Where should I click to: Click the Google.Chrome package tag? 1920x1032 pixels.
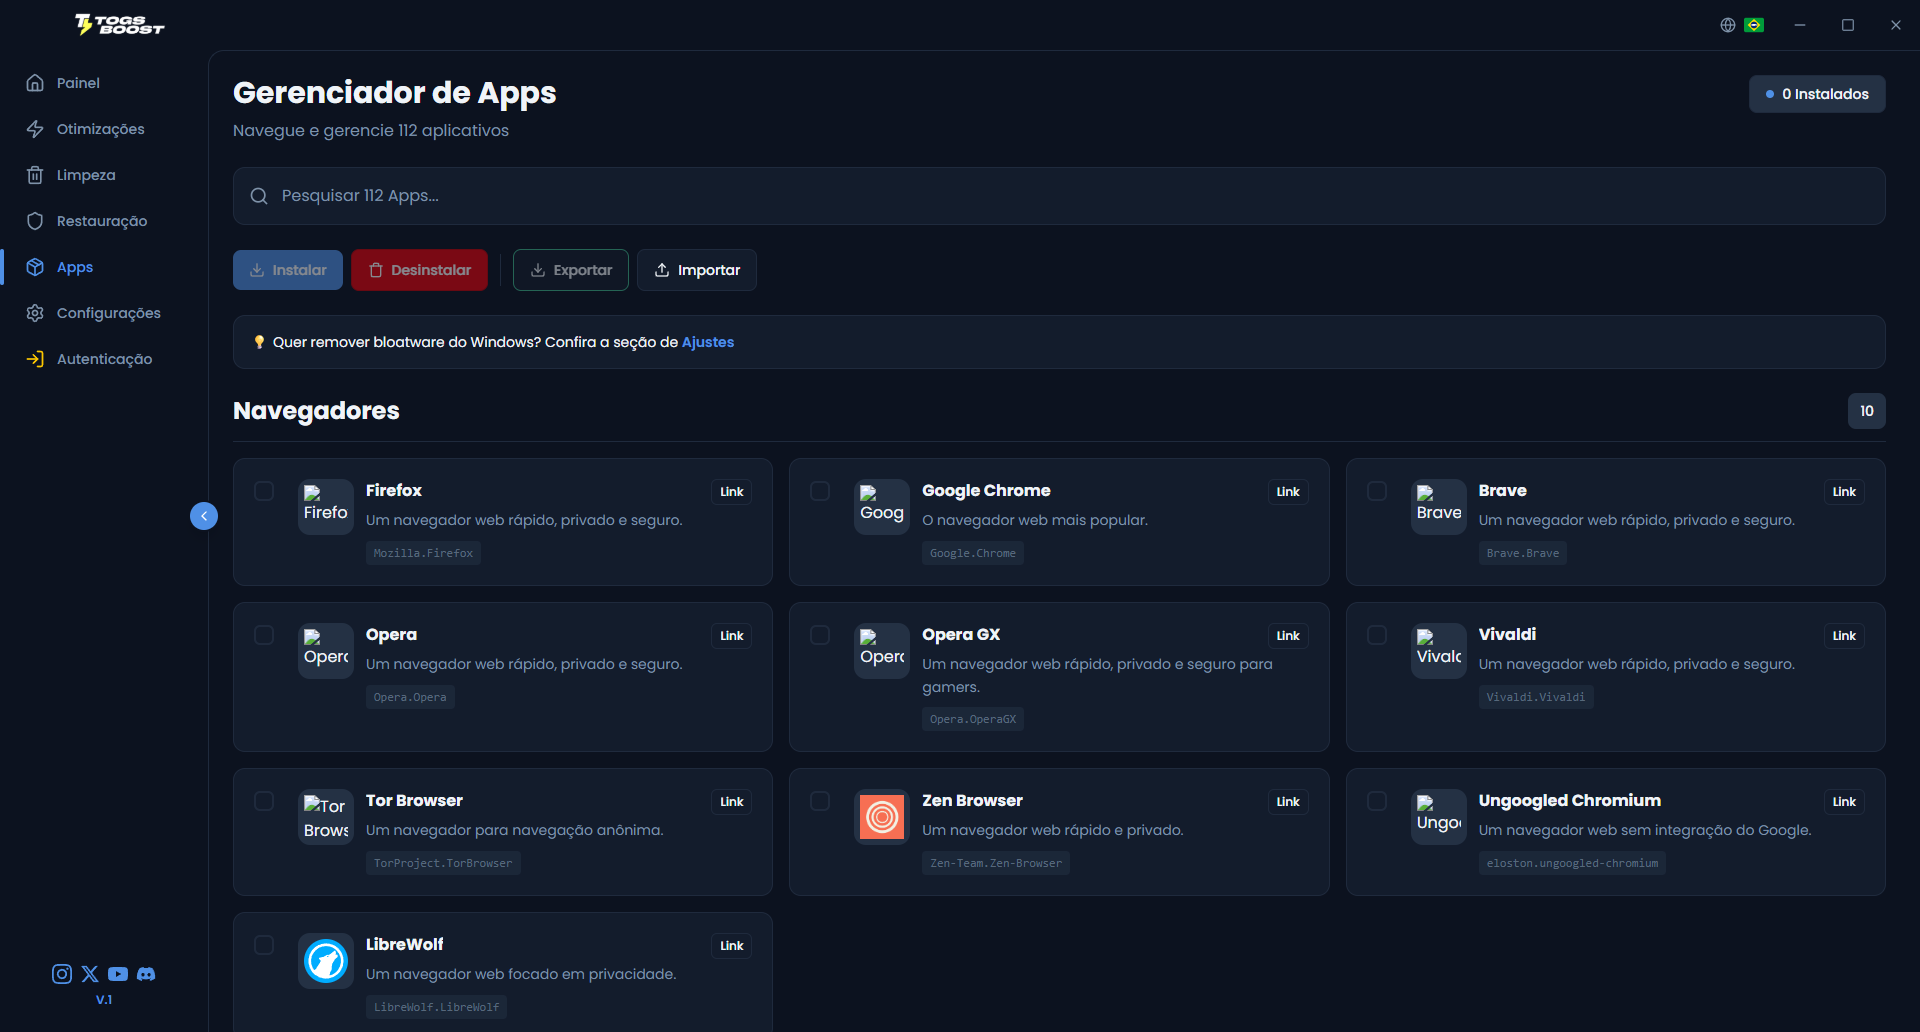click(972, 553)
